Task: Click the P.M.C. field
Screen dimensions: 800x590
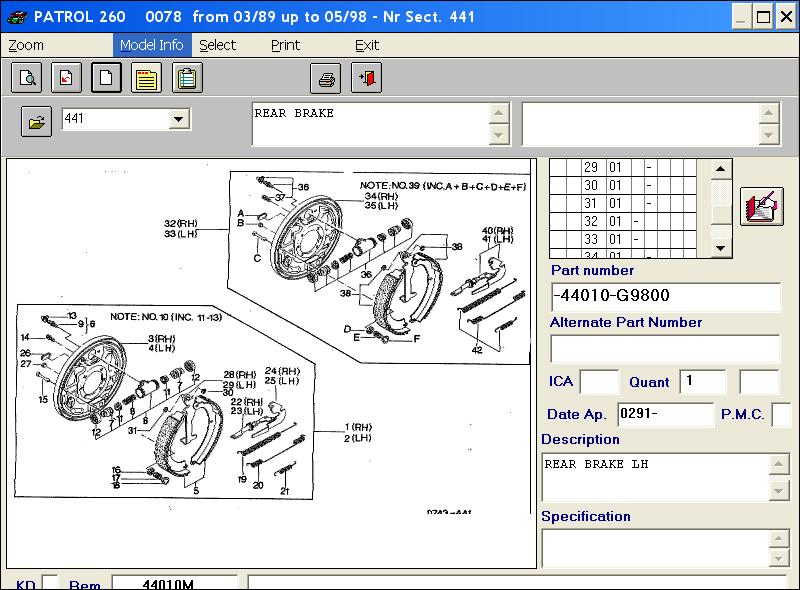Action: 782,414
